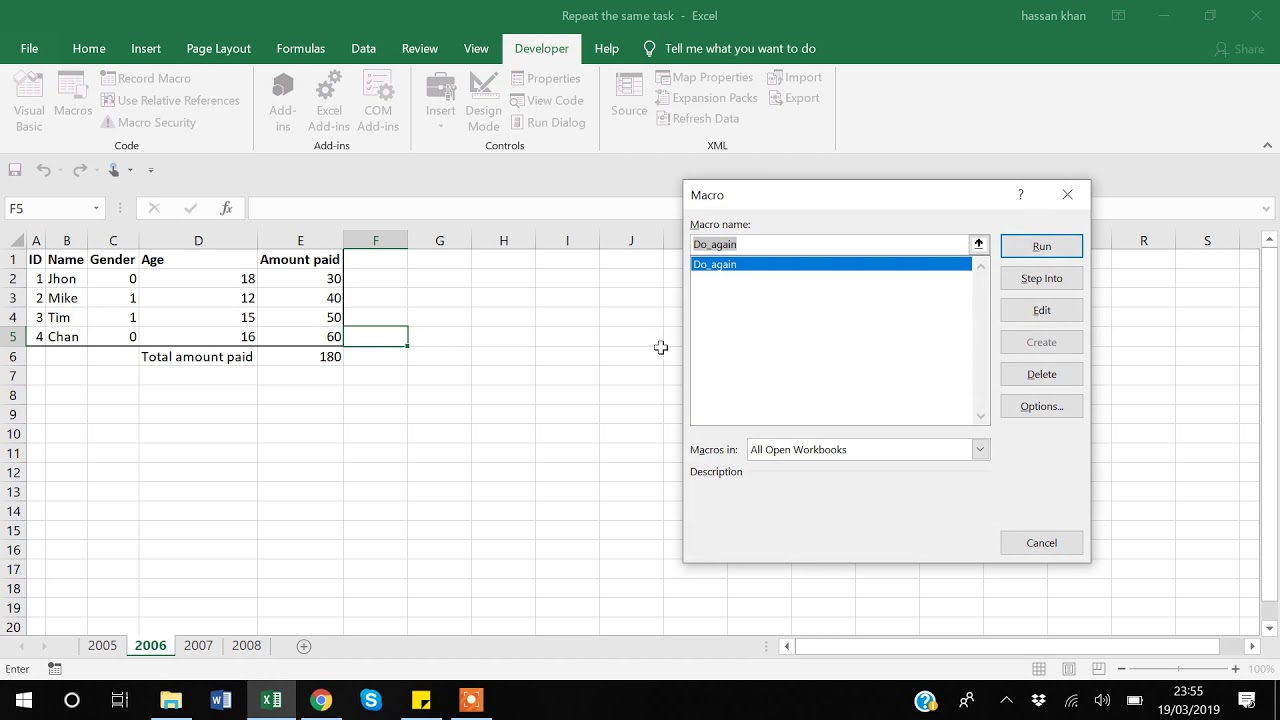Click Run Dialog
This screenshot has width=1280, height=720.
click(547, 122)
